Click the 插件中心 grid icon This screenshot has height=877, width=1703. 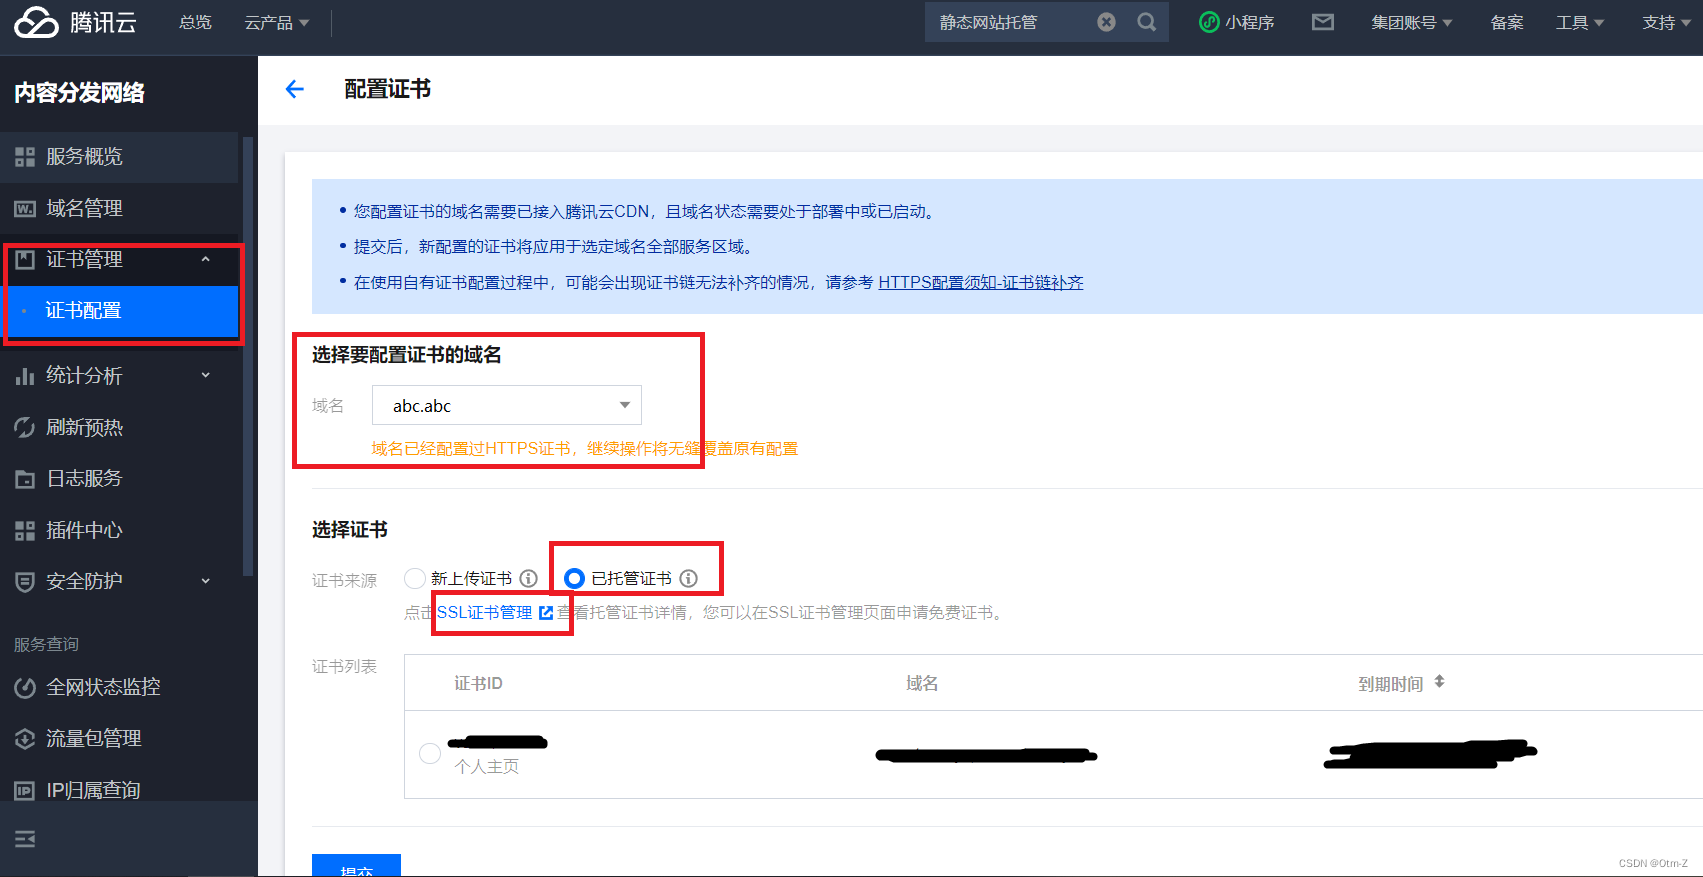25,531
